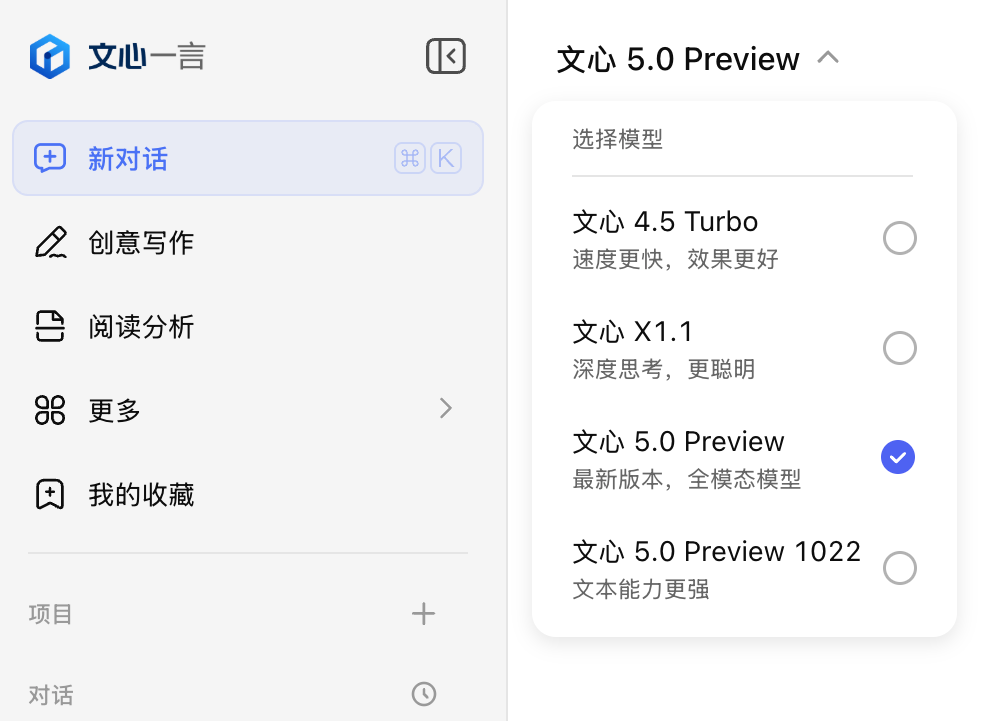Click the checked blue radio of 文心 5.0 Preview
The height and width of the screenshot is (722, 1008).
897,457
